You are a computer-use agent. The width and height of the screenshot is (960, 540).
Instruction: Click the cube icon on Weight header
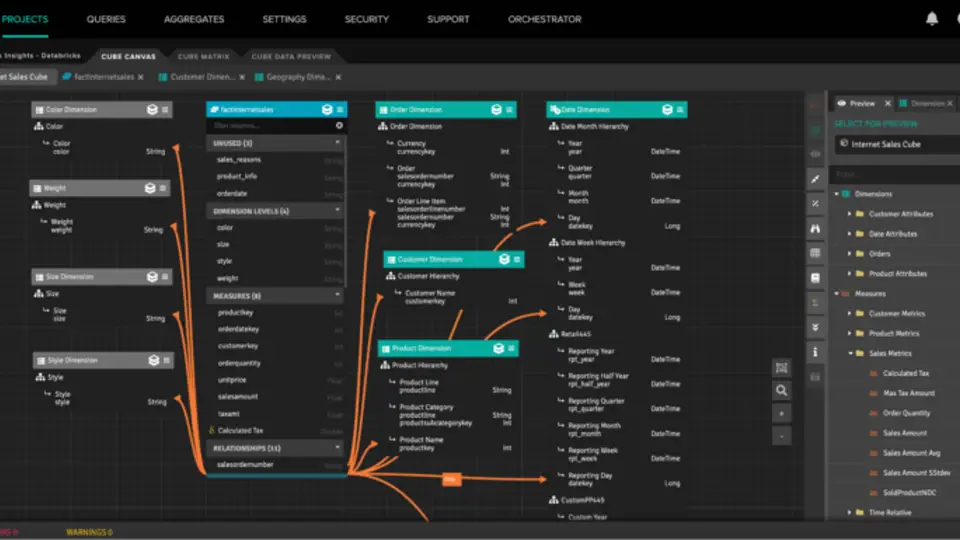(150, 188)
